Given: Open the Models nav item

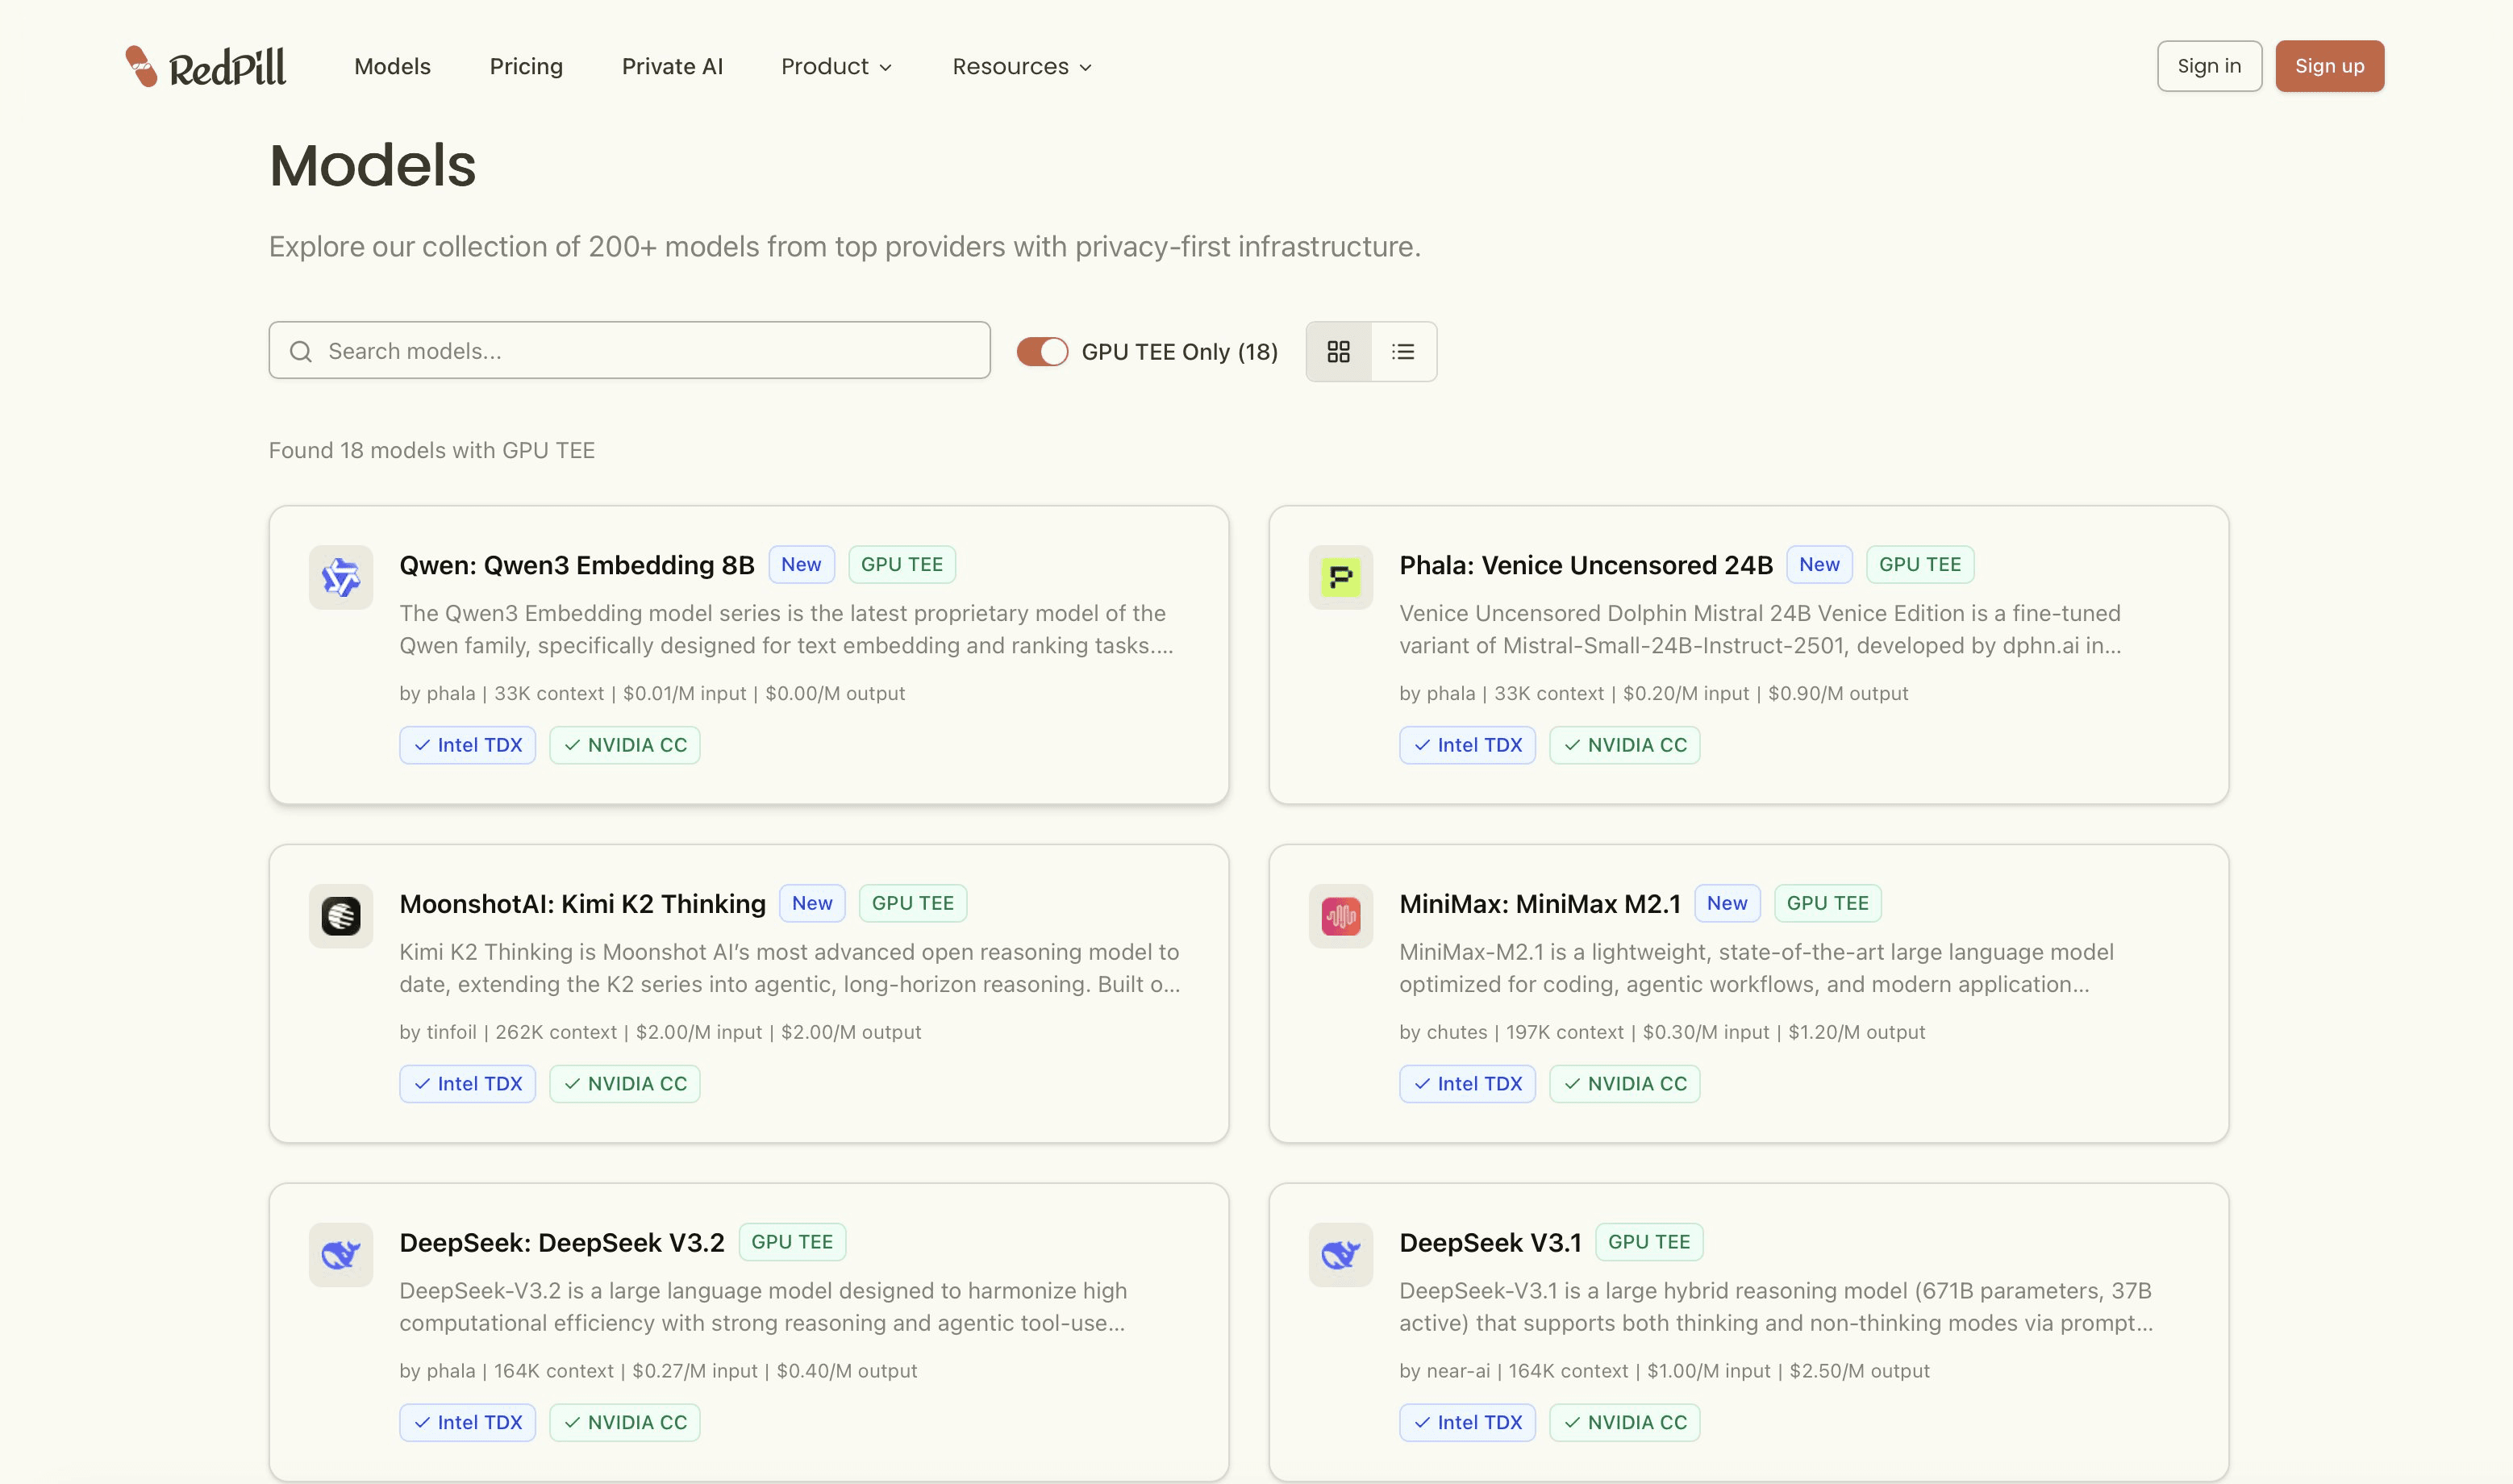Looking at the screenshot, I should tap(392, 67).
